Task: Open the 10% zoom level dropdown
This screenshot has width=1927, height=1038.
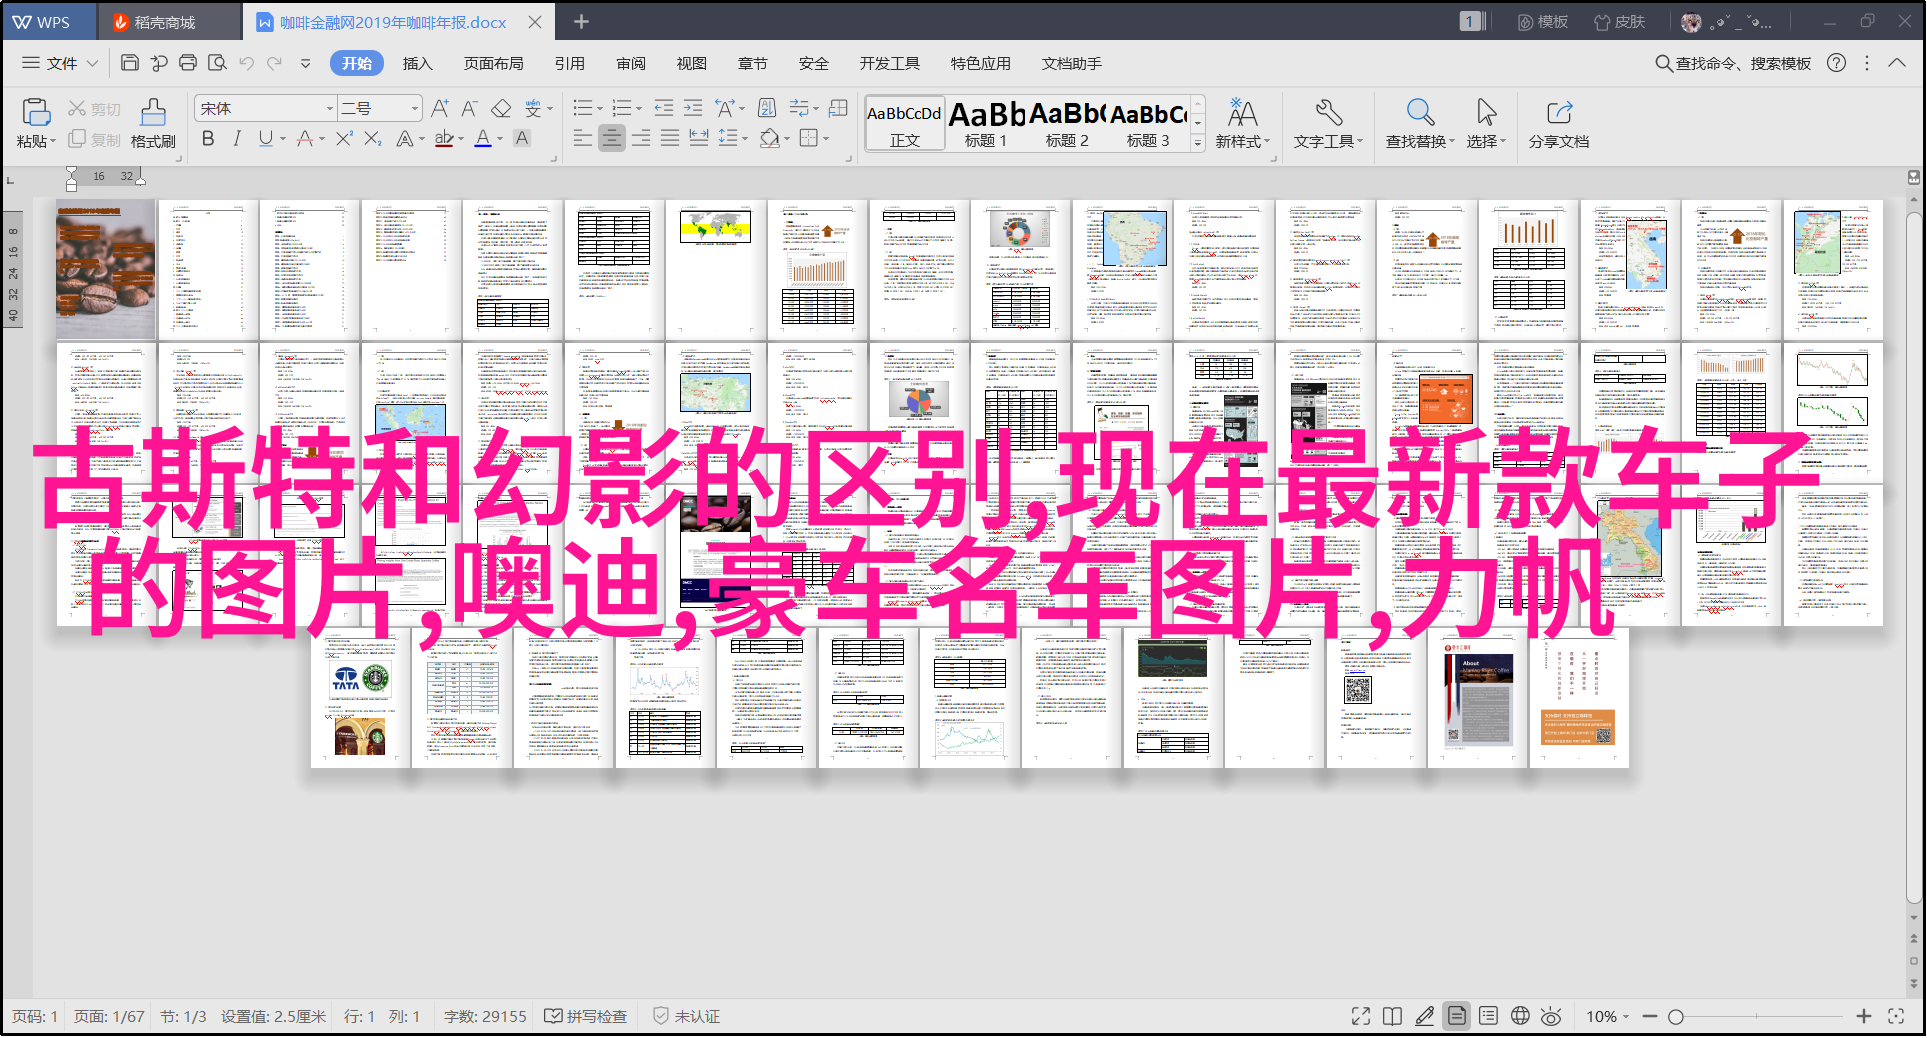Action: coord(1608,1016)
